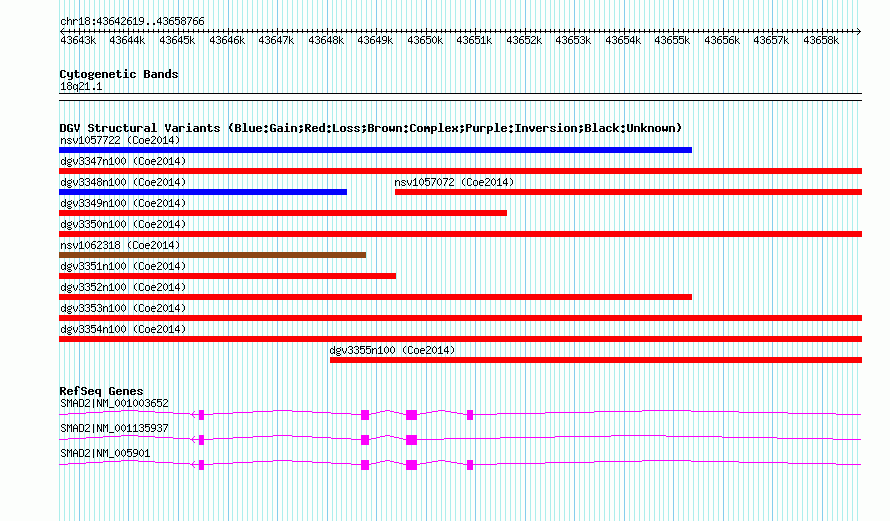Click the dgv3355n100 (Coe2014) variant label
Viewport: 890px width, 521px height.
point(392,350)
